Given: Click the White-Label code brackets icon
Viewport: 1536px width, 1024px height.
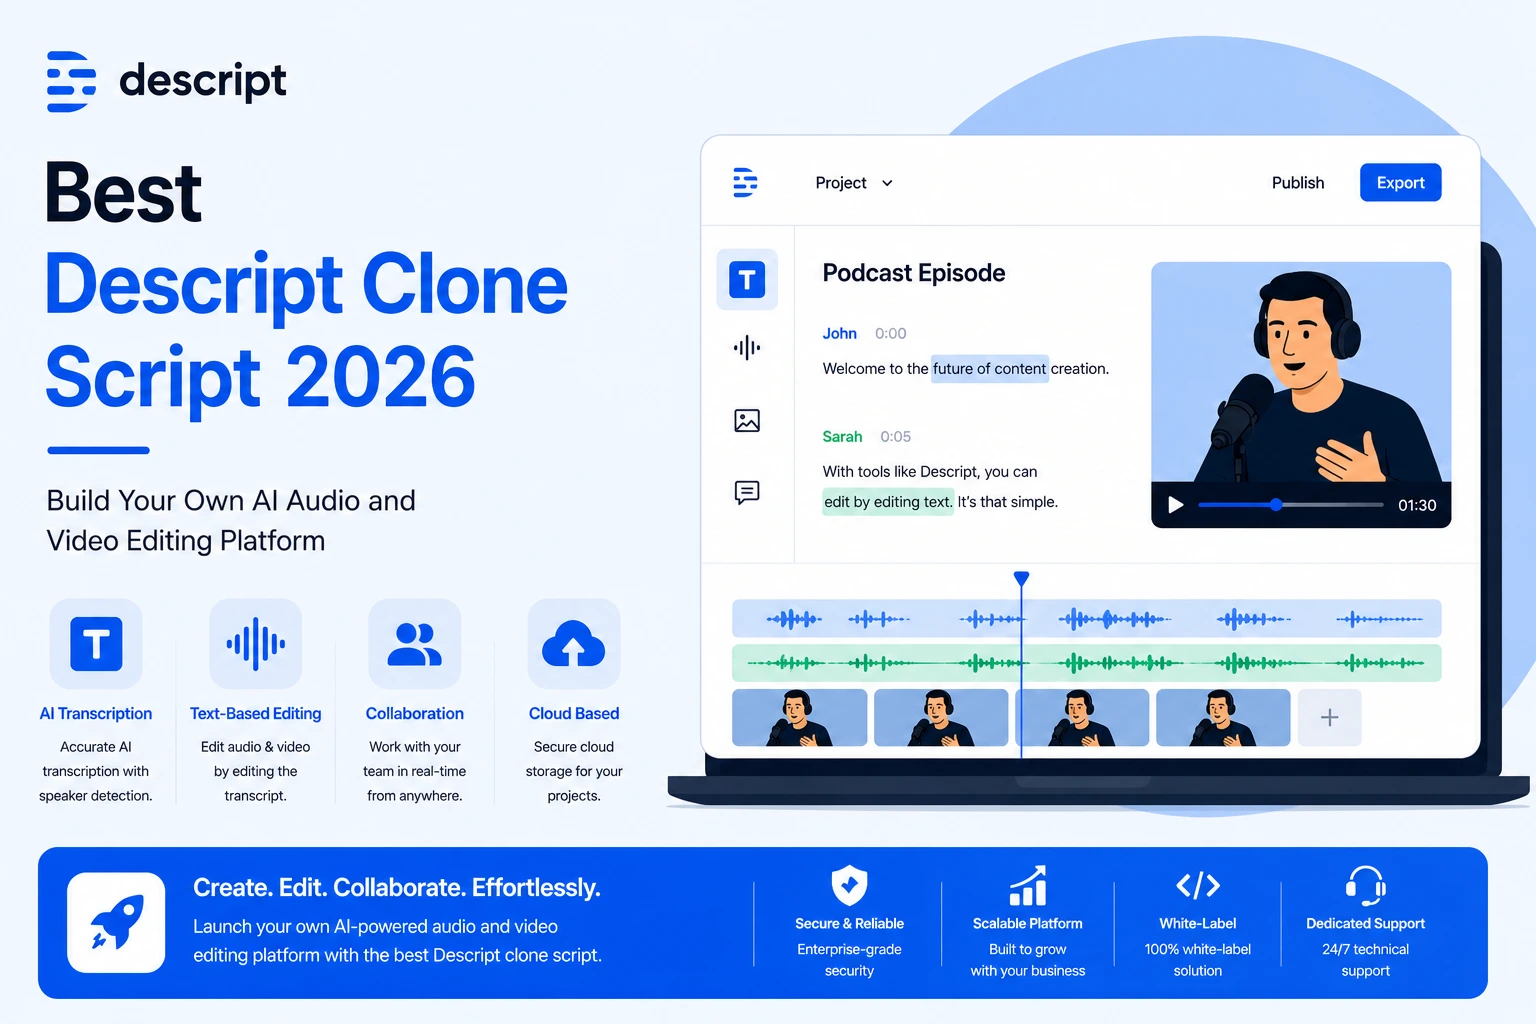Looking at the screenshot, I should 1198,885.
